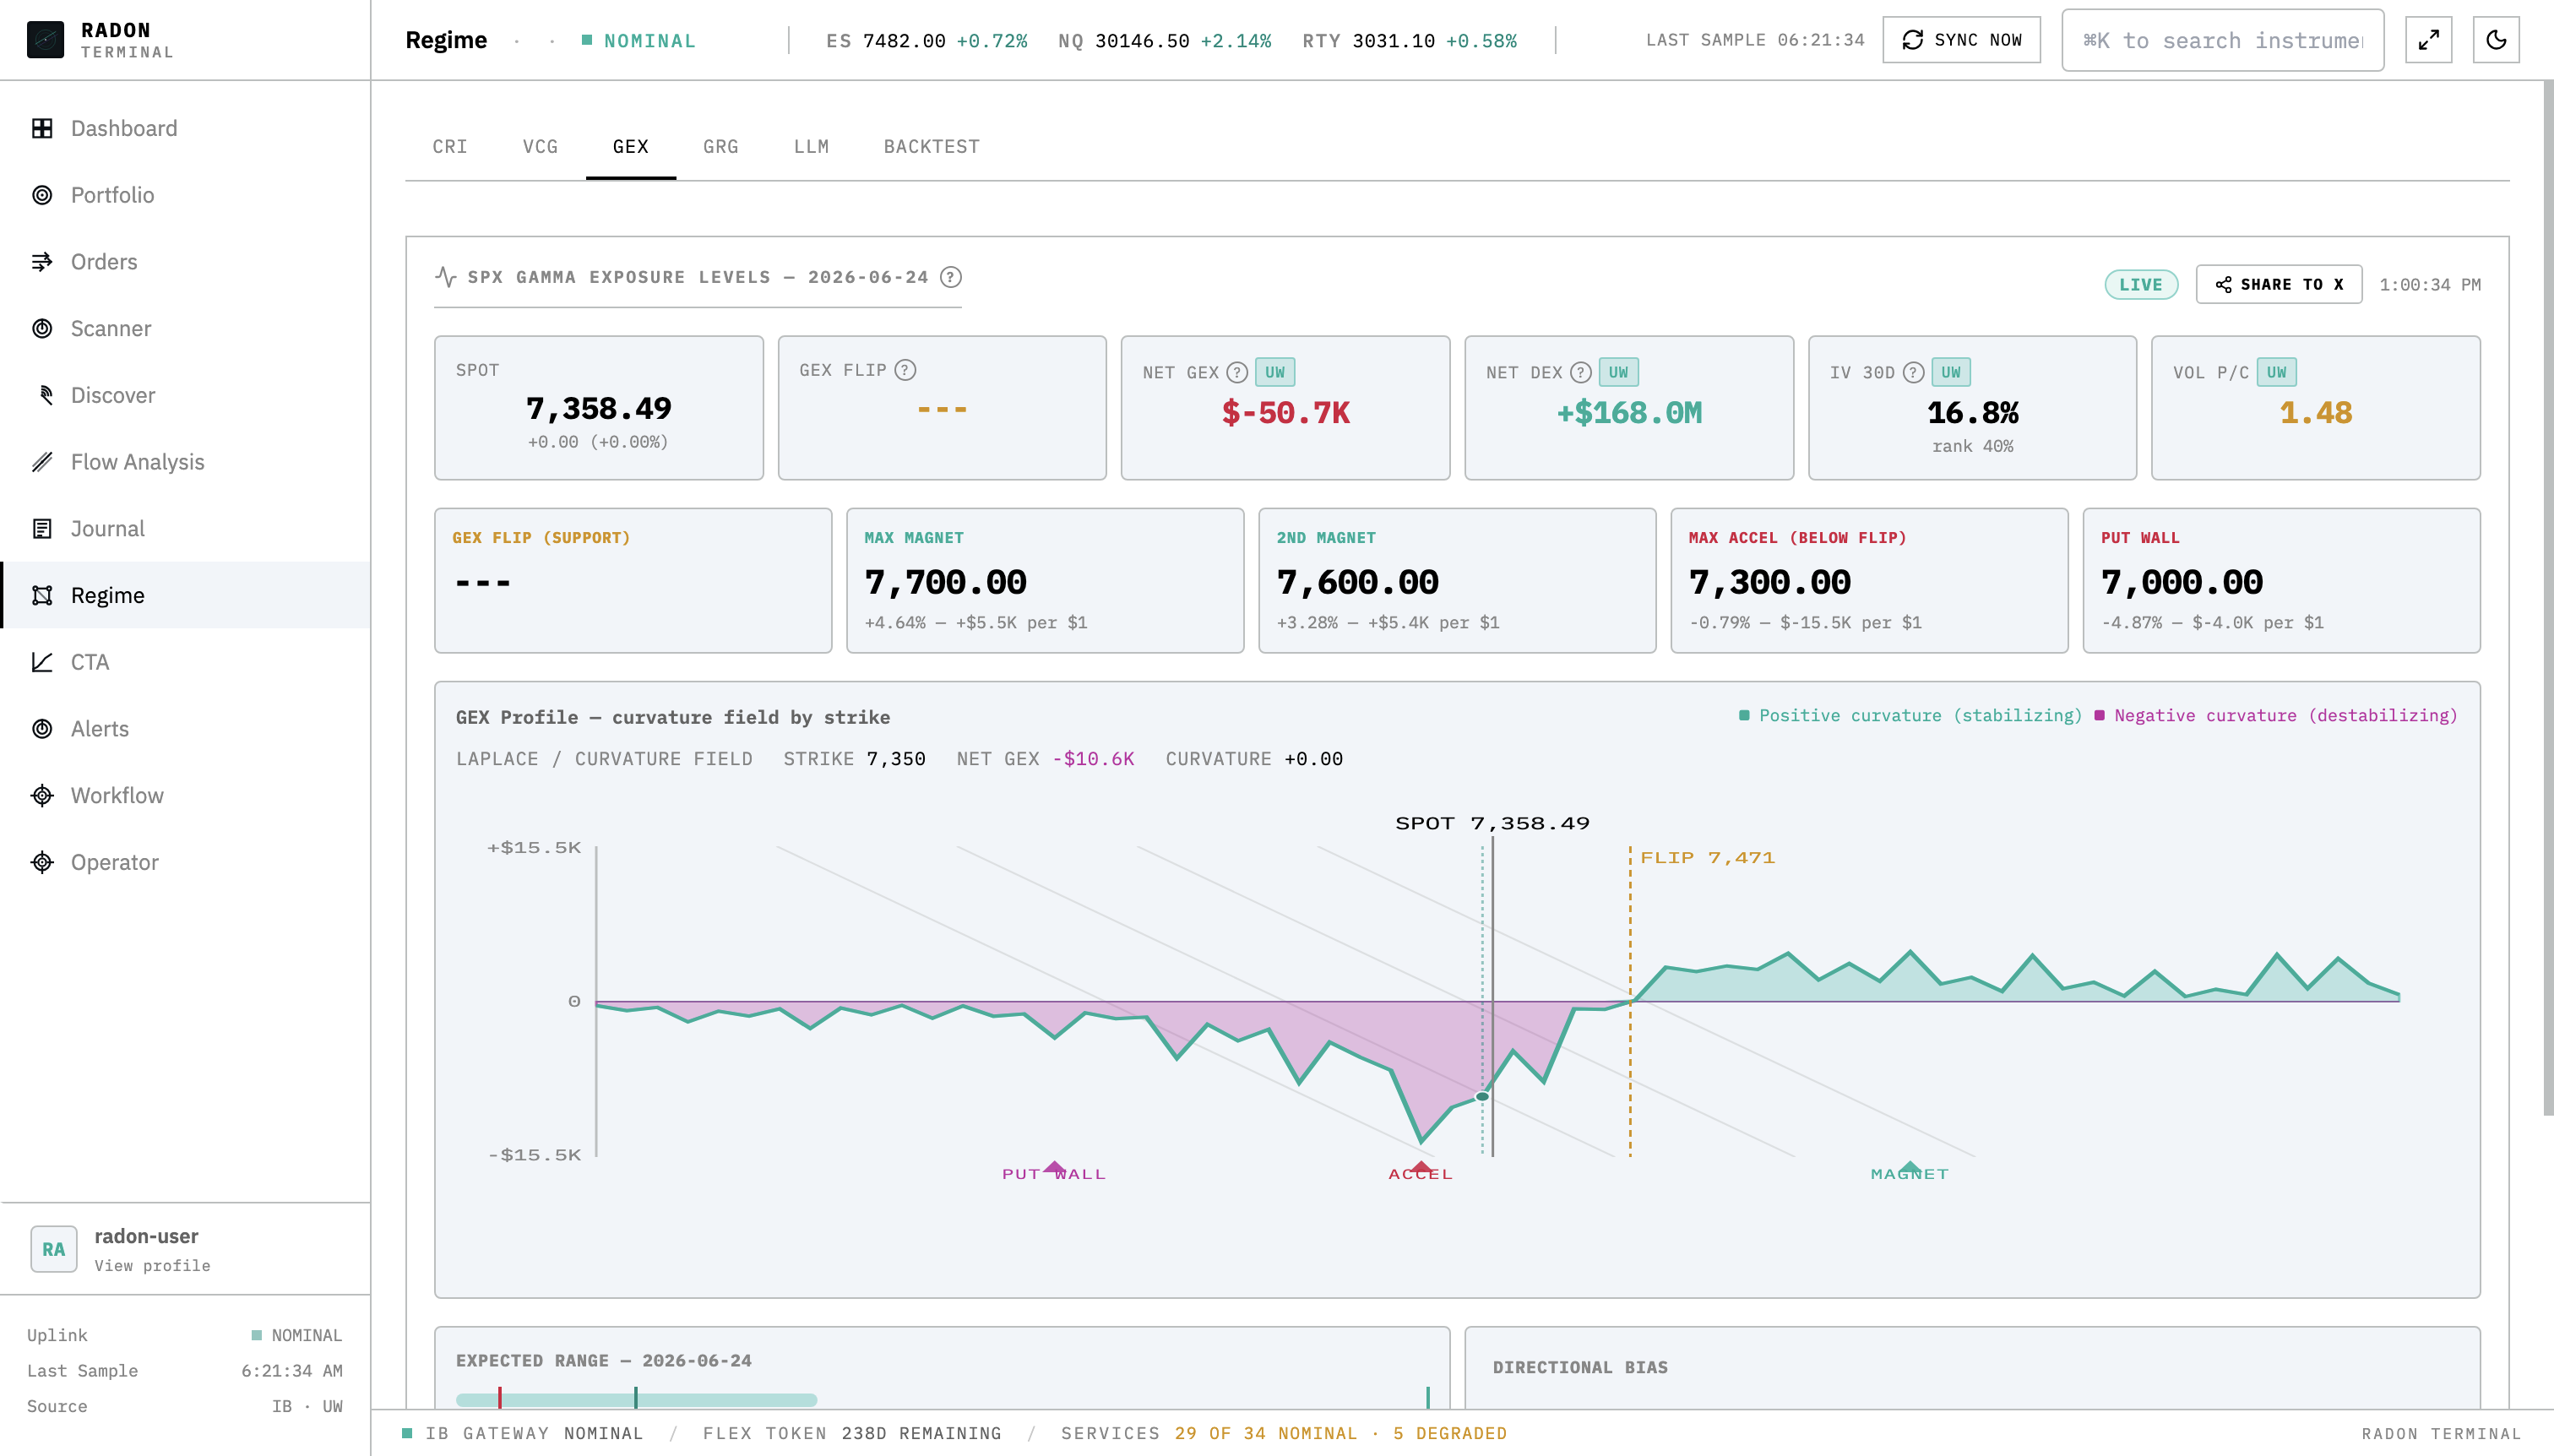Click the instrument search field
This screenshot has width=2554, height=1456.
[x=2222, y=40]
